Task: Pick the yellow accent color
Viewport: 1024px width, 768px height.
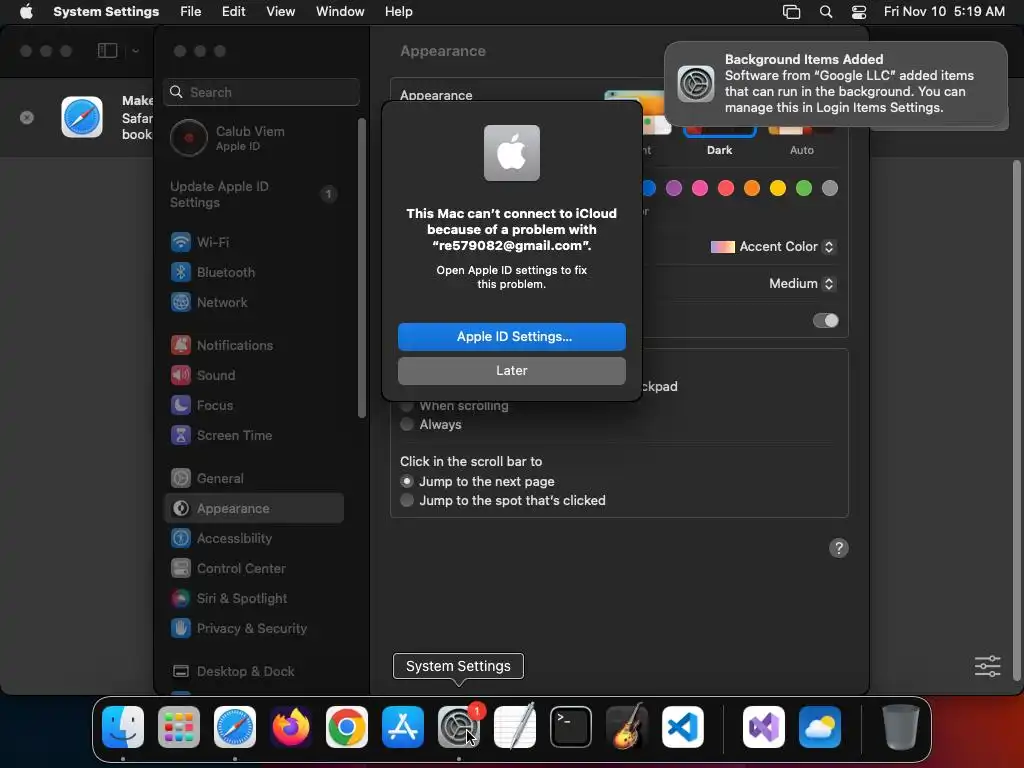Action: [778, 189]
